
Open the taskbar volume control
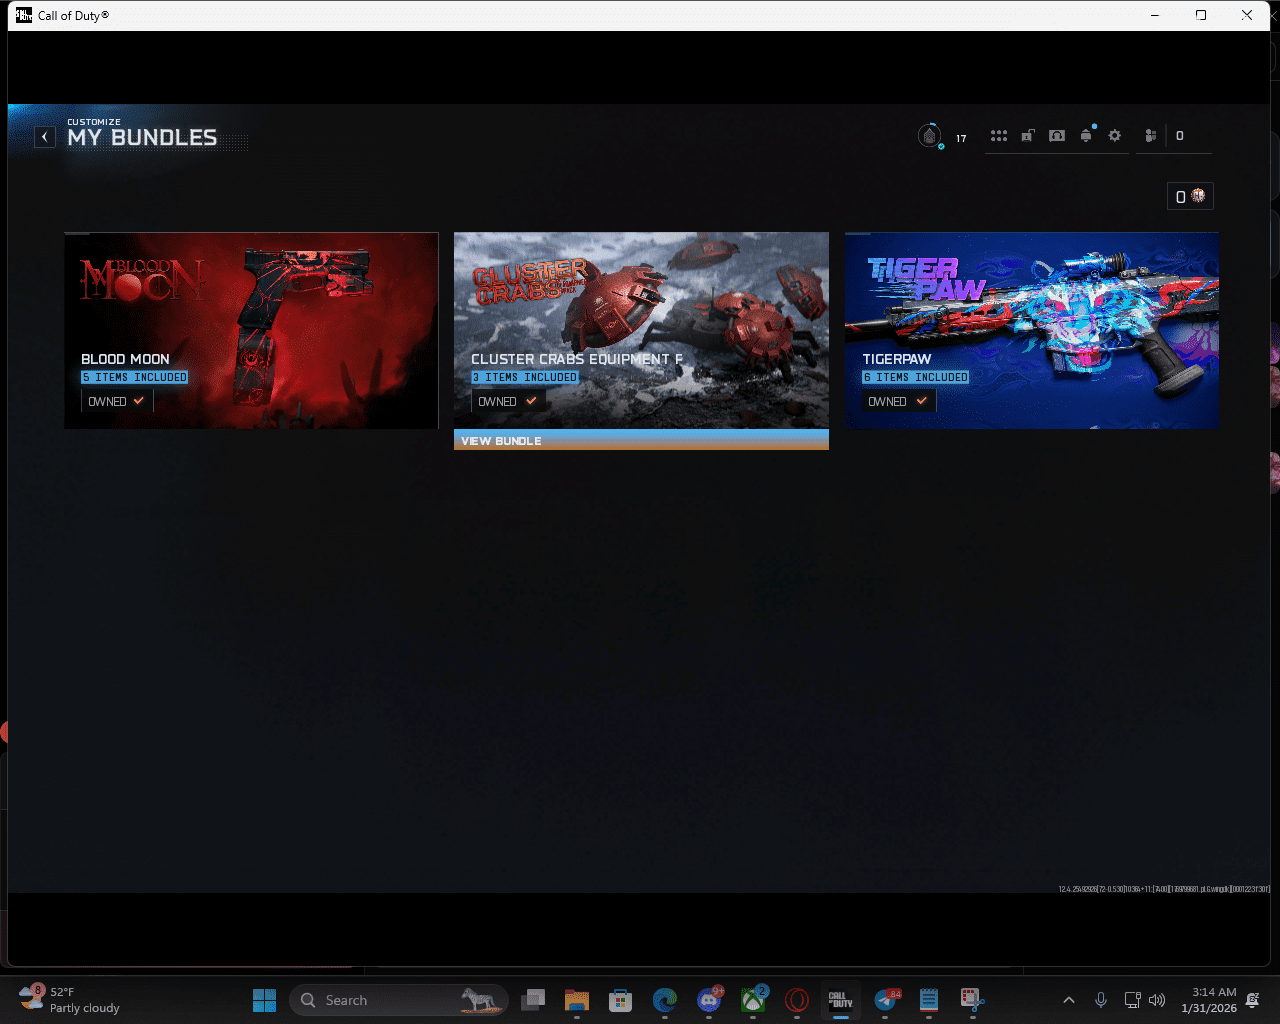1157,1000
